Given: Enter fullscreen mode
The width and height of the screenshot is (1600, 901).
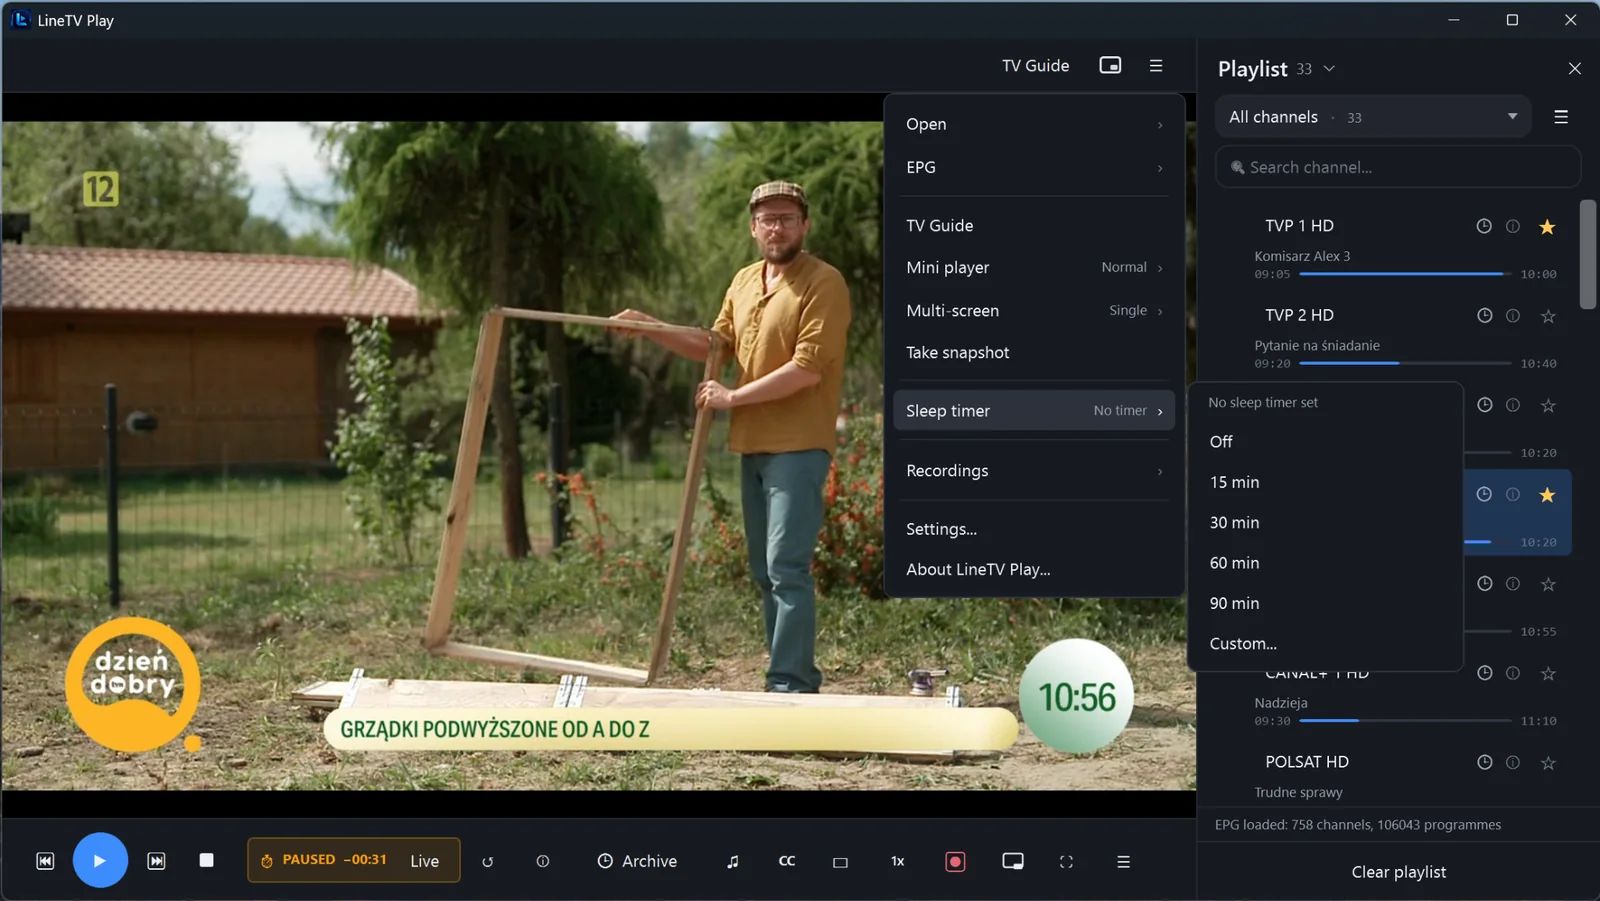Looking at the screenshot, I should pos(1066,861).
